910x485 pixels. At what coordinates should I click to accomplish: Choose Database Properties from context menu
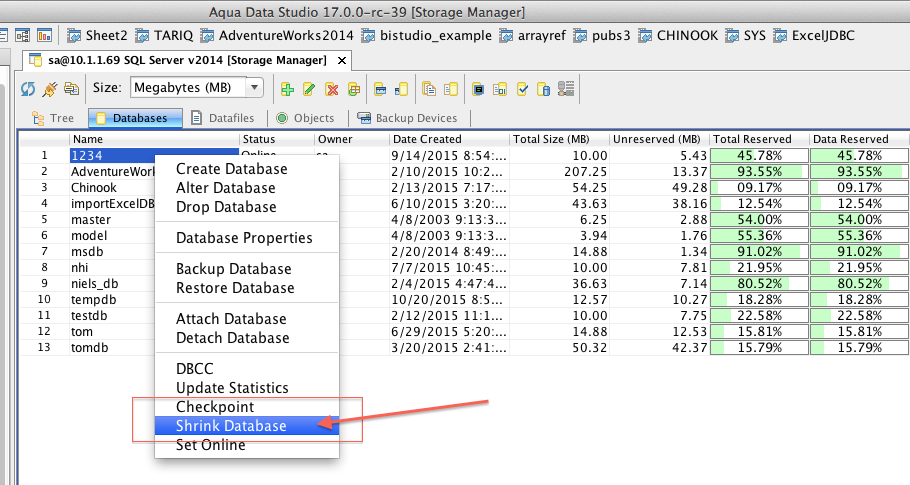[x=247, y=238]
